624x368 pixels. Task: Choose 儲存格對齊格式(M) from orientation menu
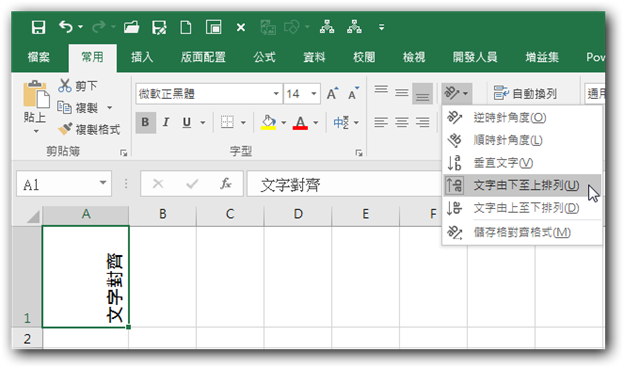[522, 232]
